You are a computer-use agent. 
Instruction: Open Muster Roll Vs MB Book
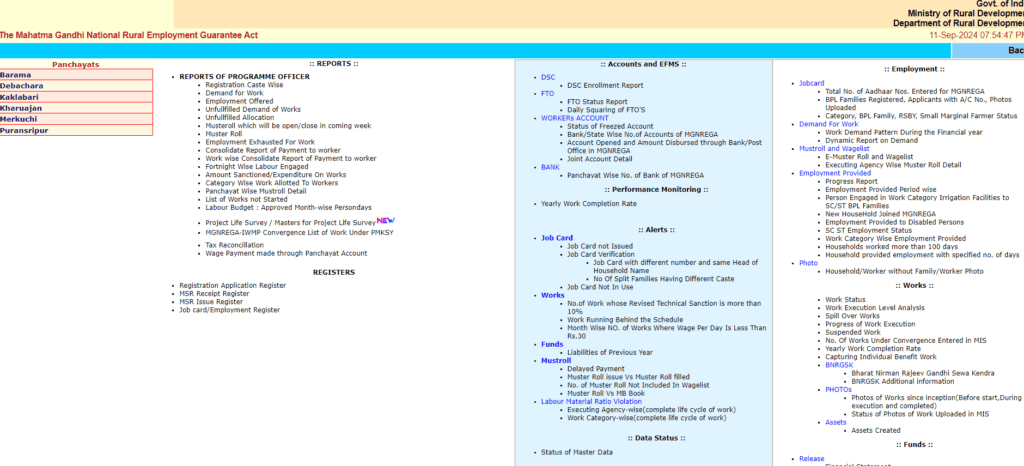(x=605, y=394)
